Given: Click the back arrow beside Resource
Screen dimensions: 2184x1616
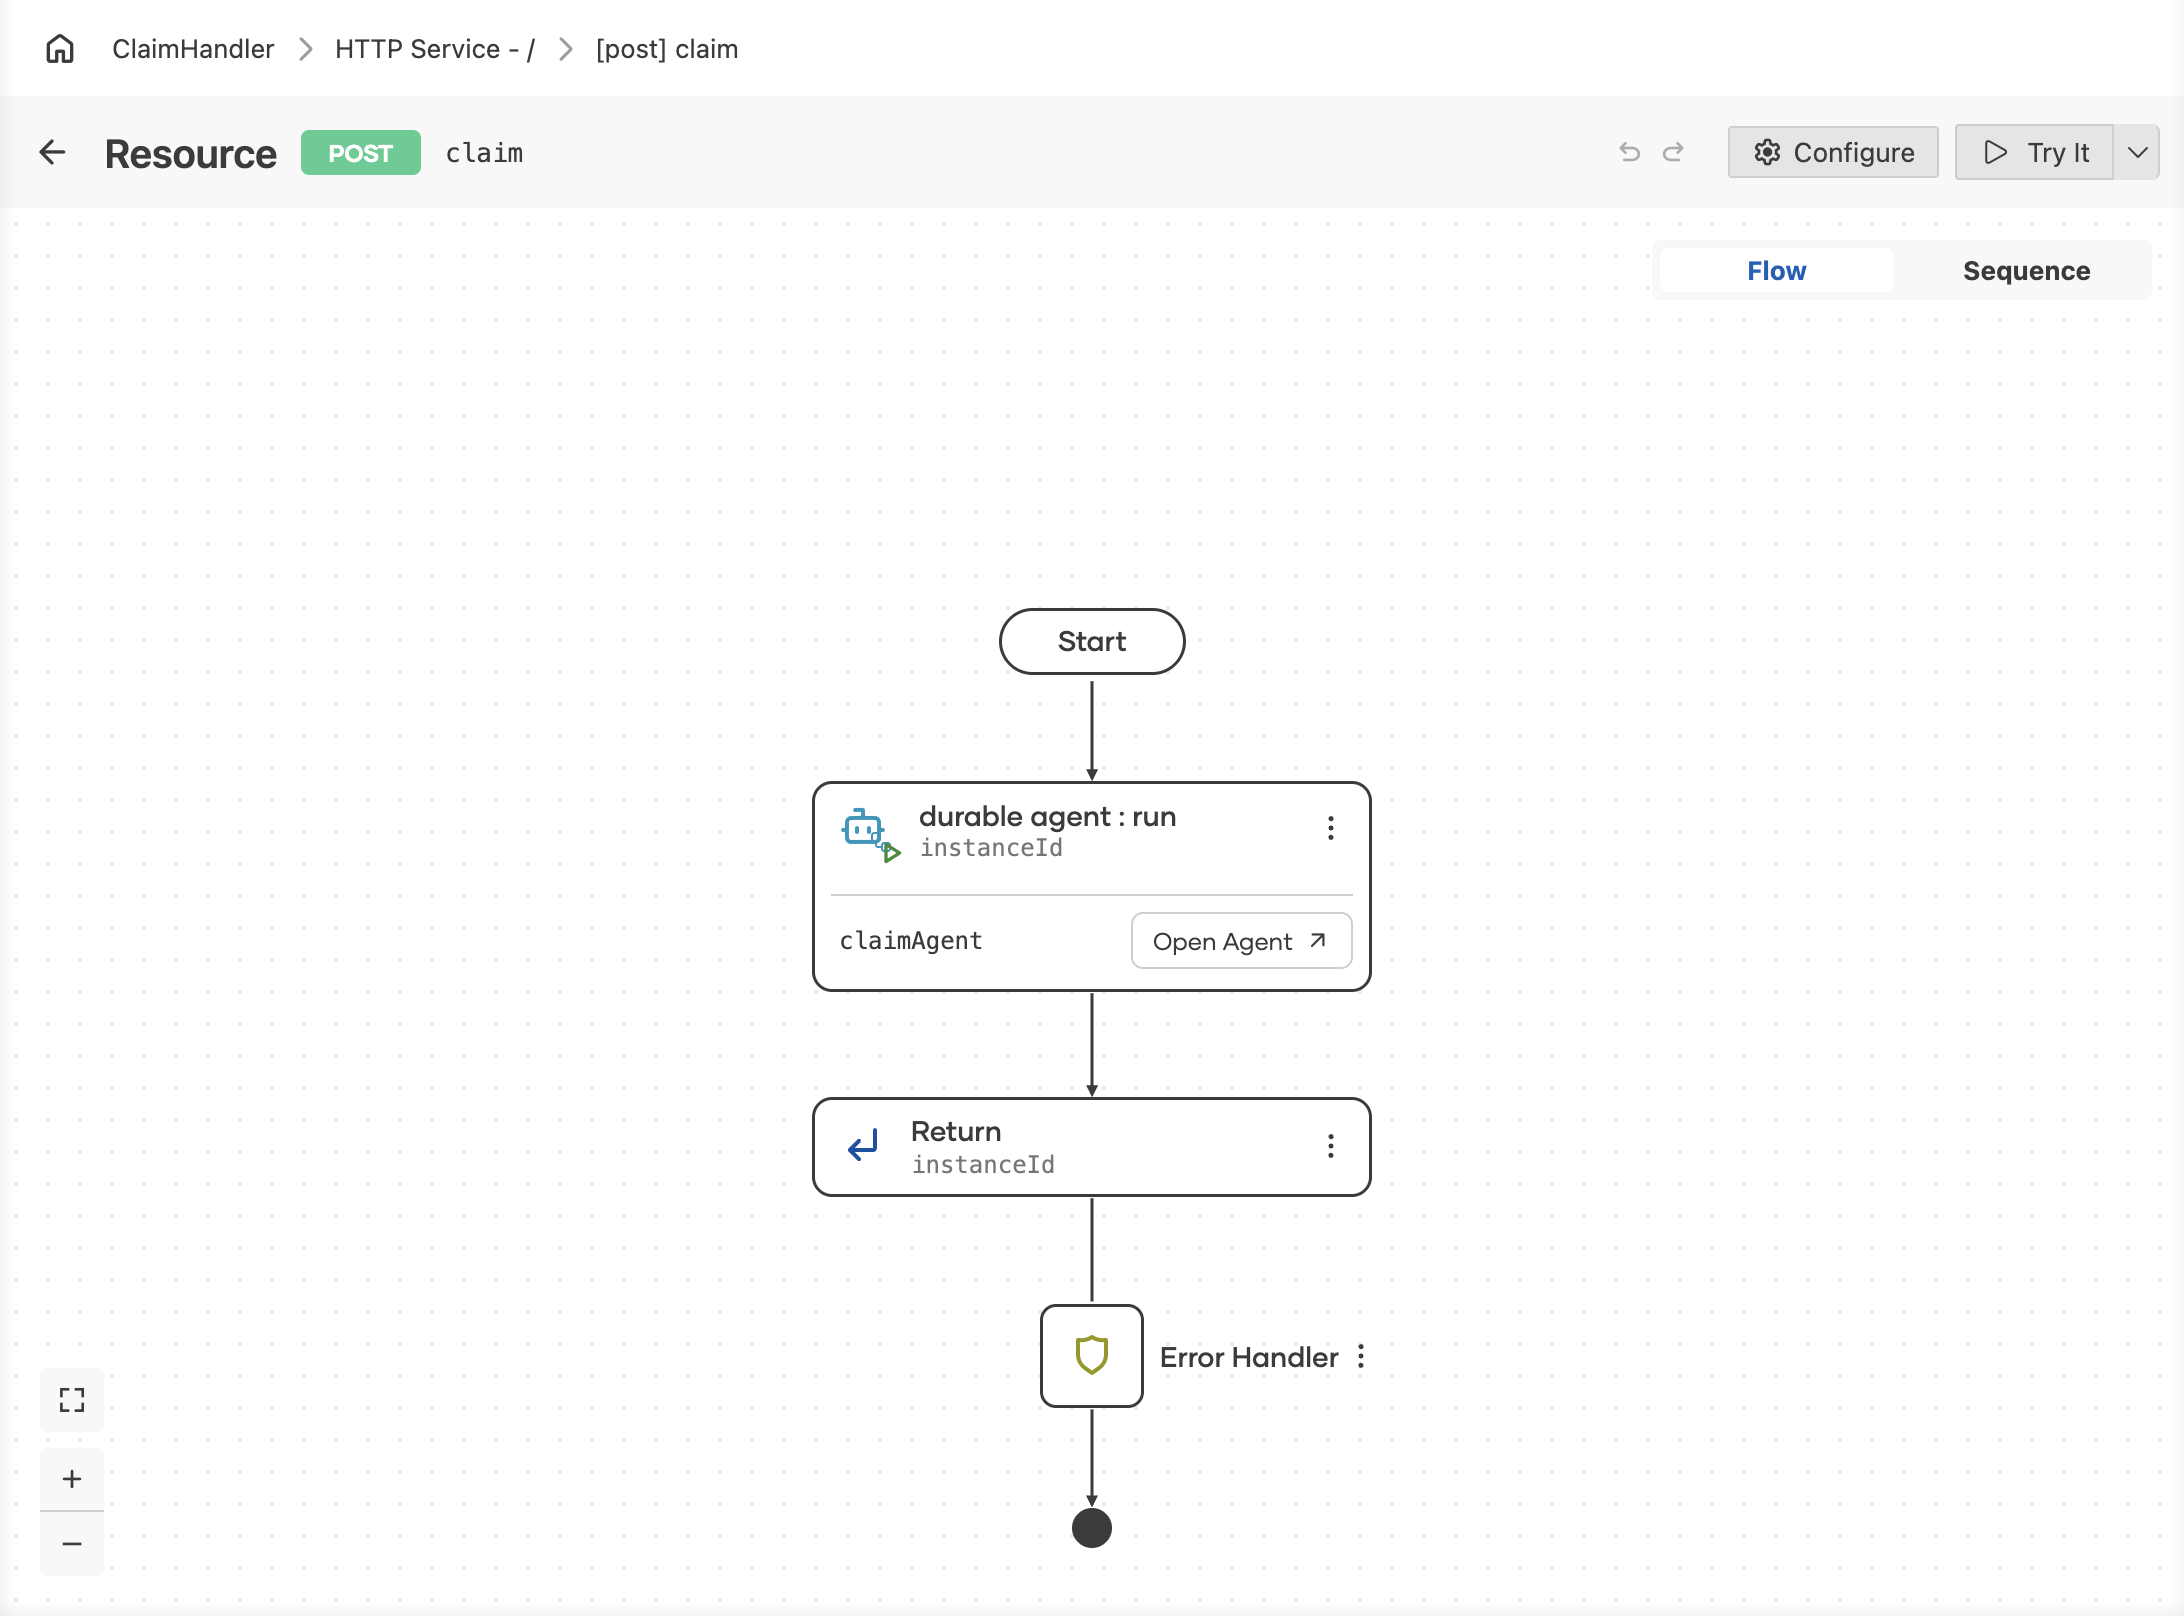Looking at the screenshot, I should tap(52, 152).
